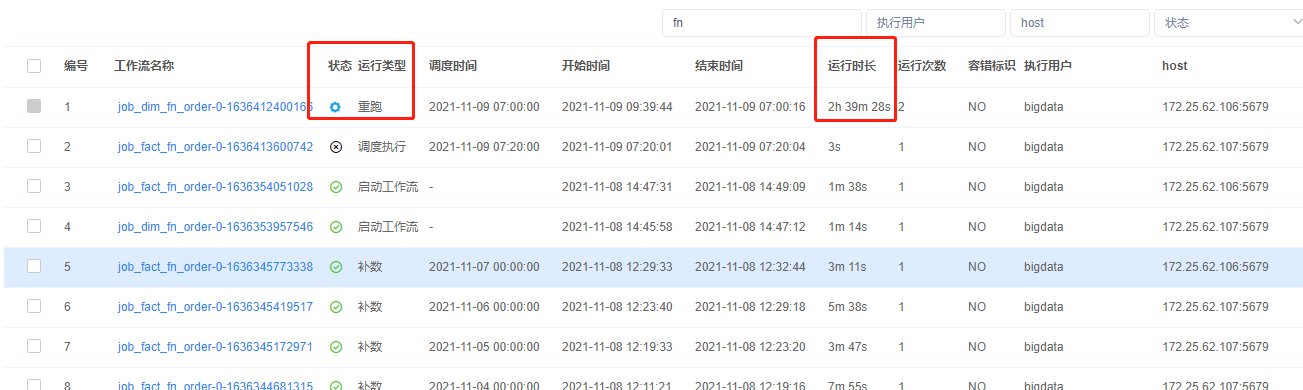Tick the checkbox for row 6
Image resolution: width=1303 pixels, height=390 pixels.
pyautogui.click(x=34, y=306)
